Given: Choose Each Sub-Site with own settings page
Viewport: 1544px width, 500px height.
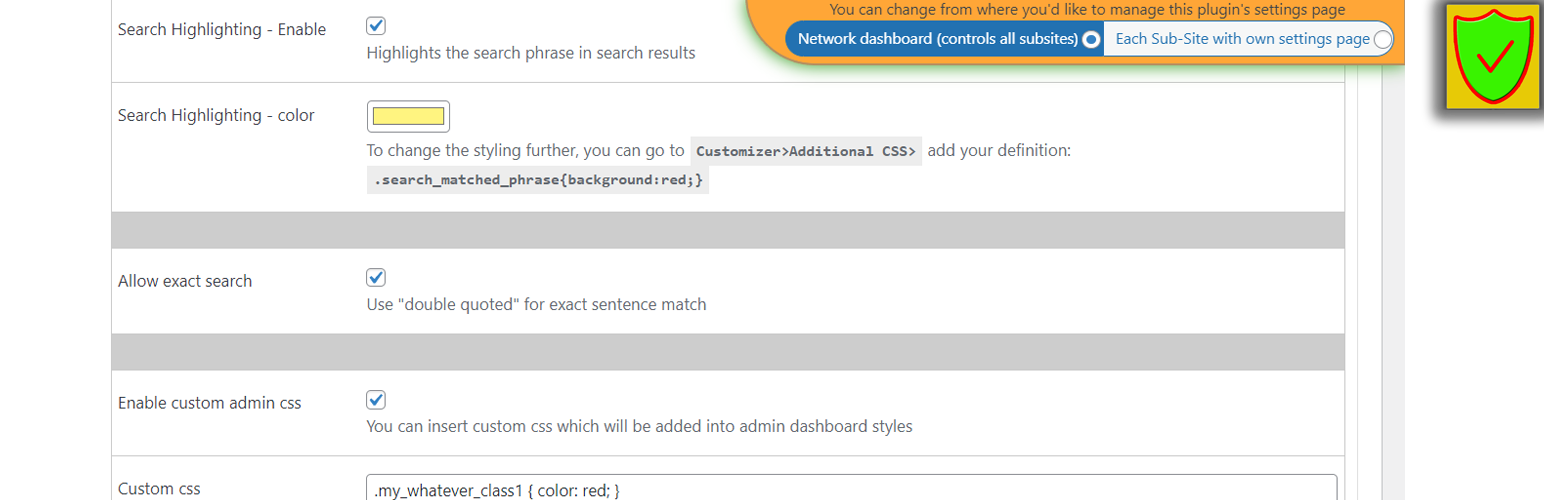Looking at the screenshot, I should pyautogui.click(x=1382, y=39).
